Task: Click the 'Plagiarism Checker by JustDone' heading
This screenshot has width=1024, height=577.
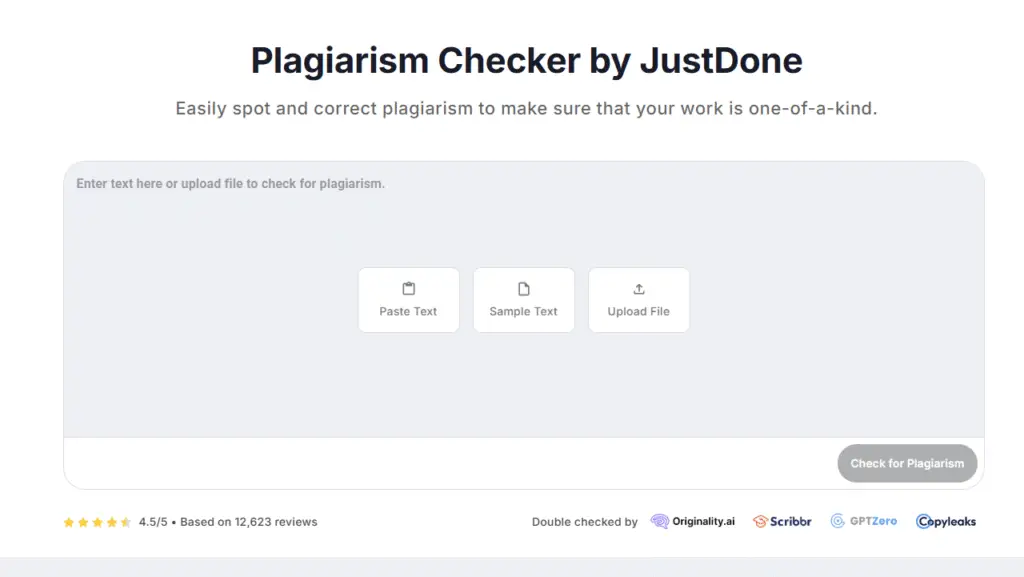Action: (526, 61)
